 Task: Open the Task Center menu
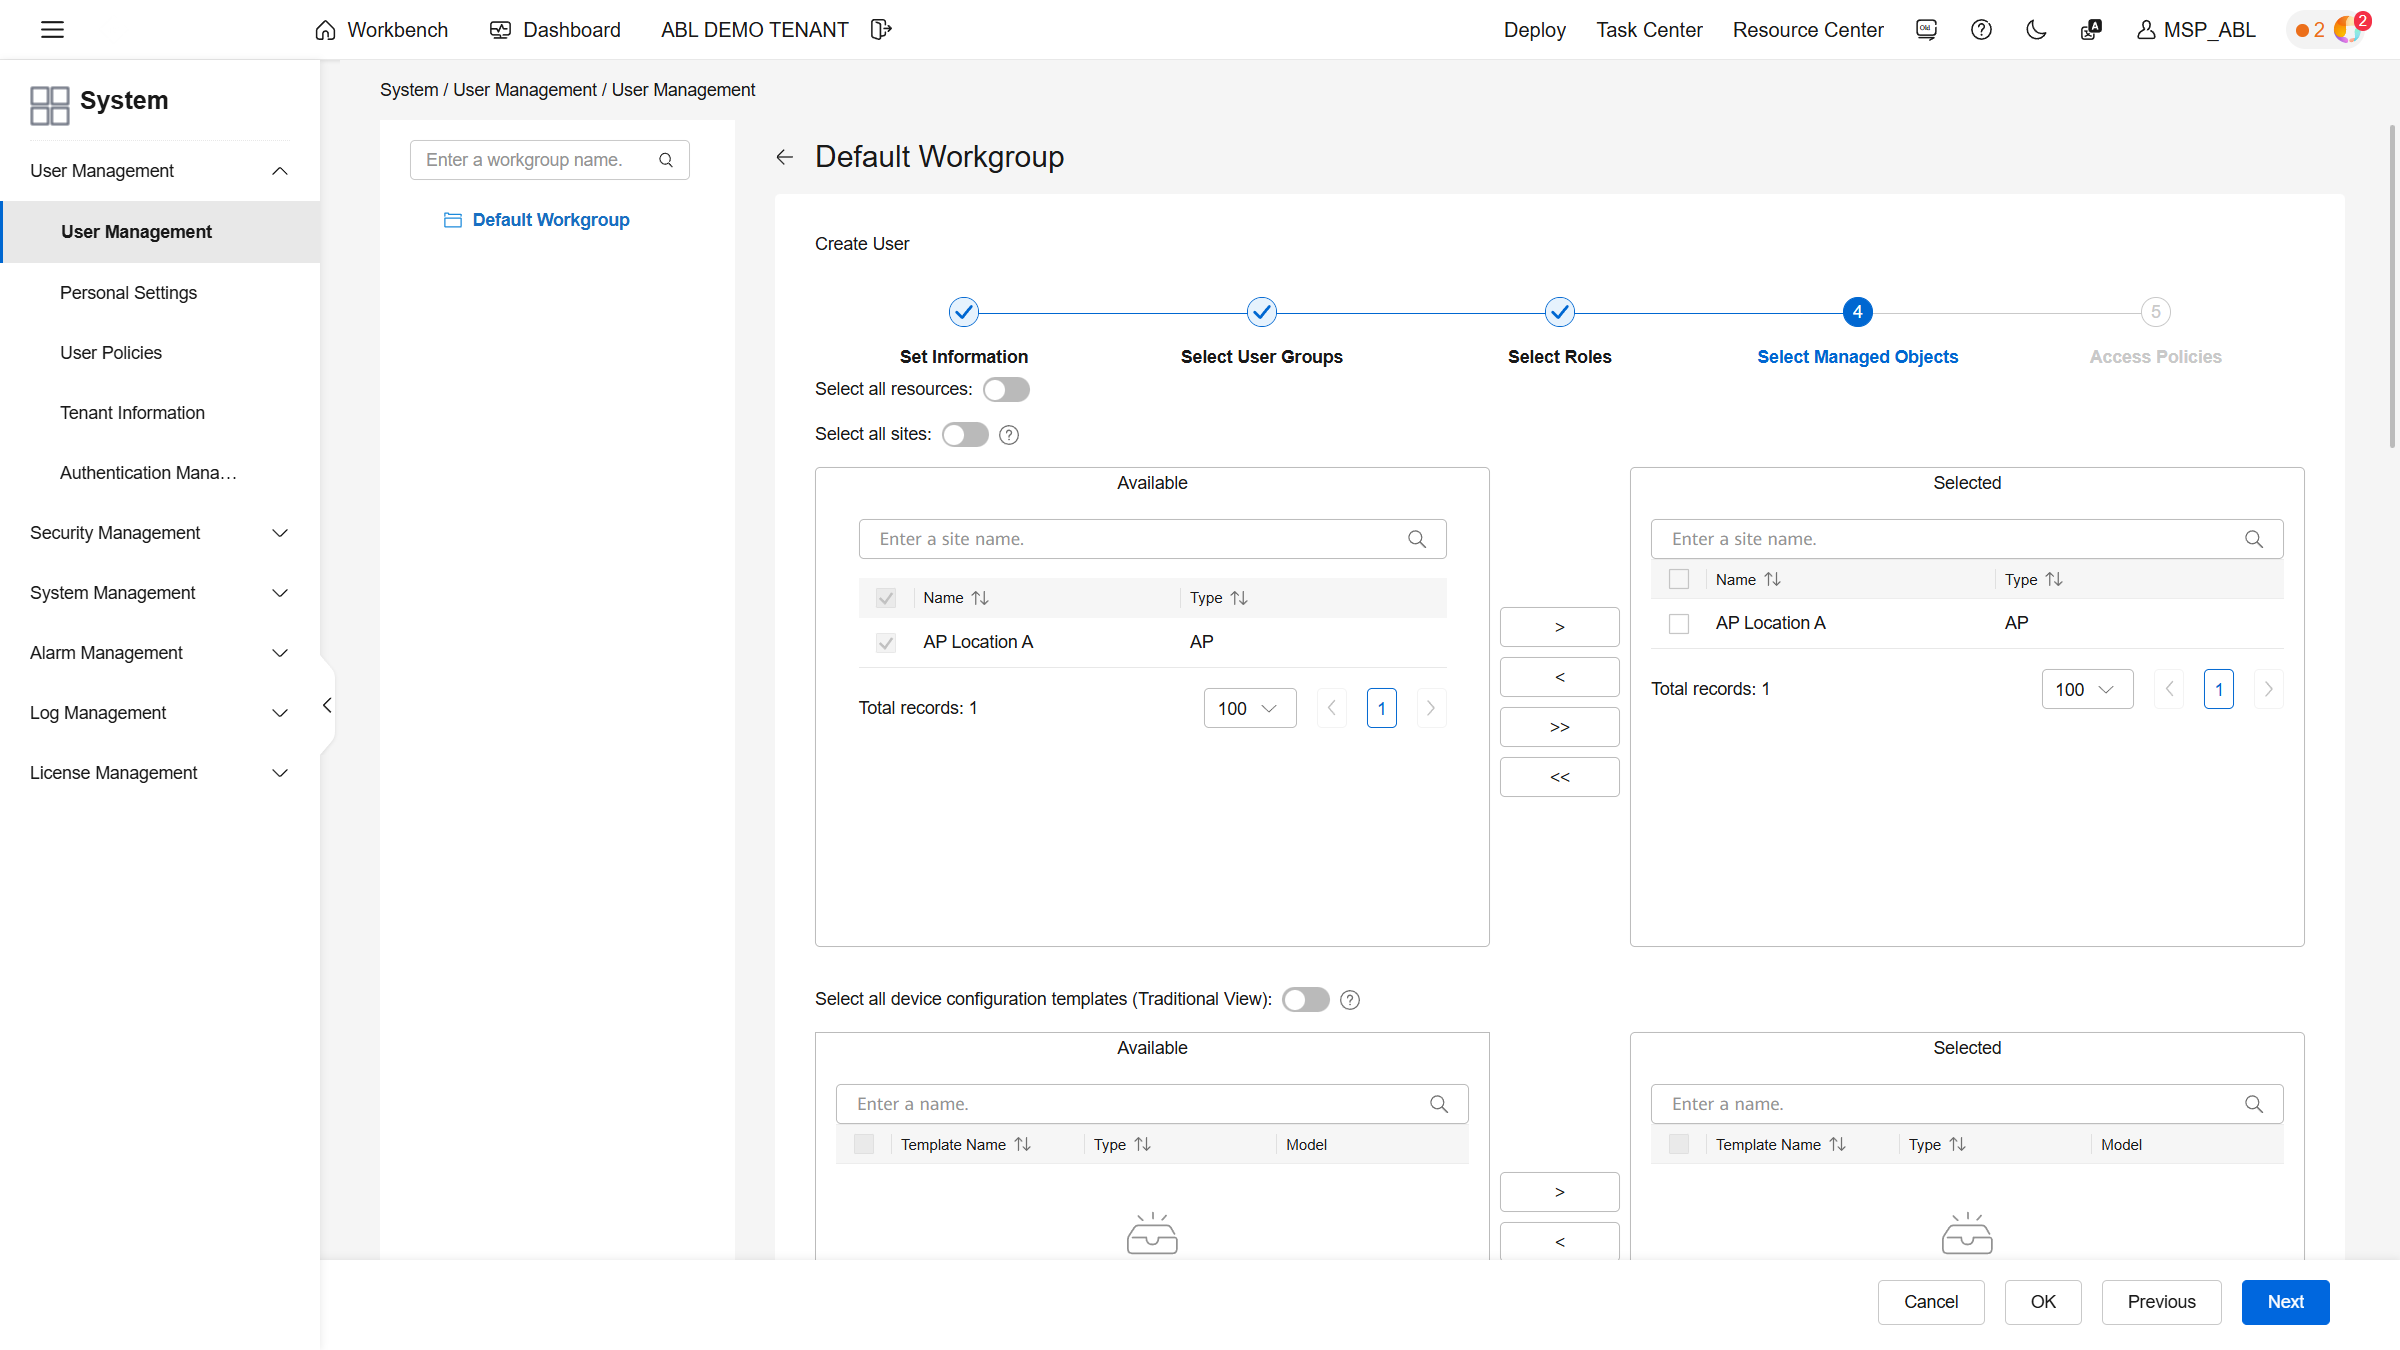[x=1649, y=30]
